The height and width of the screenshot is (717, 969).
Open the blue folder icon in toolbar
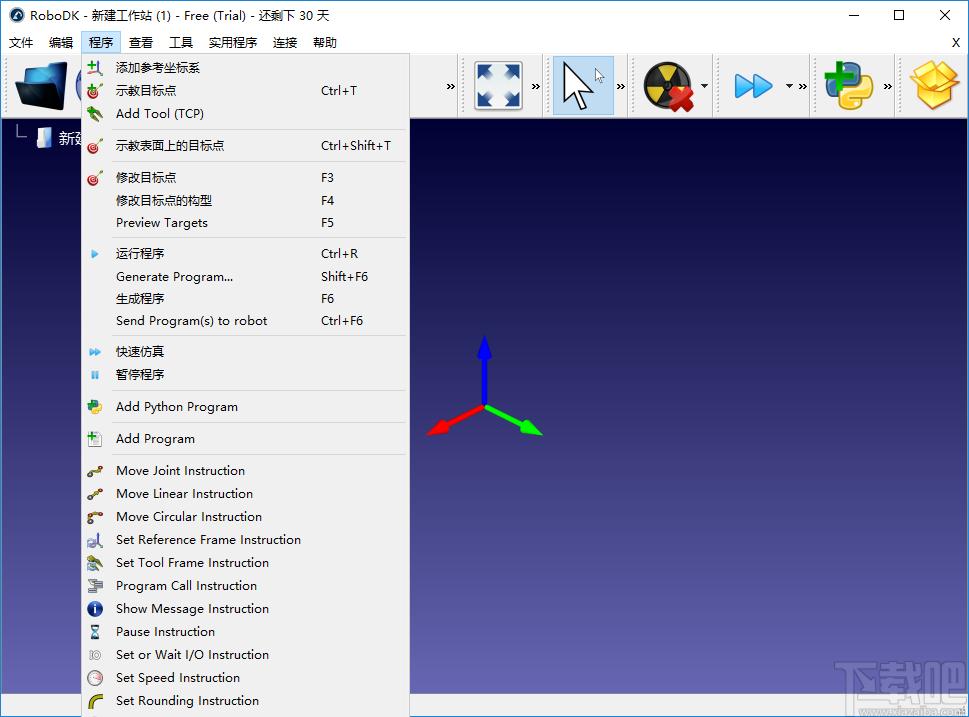[x=41, y=86]
